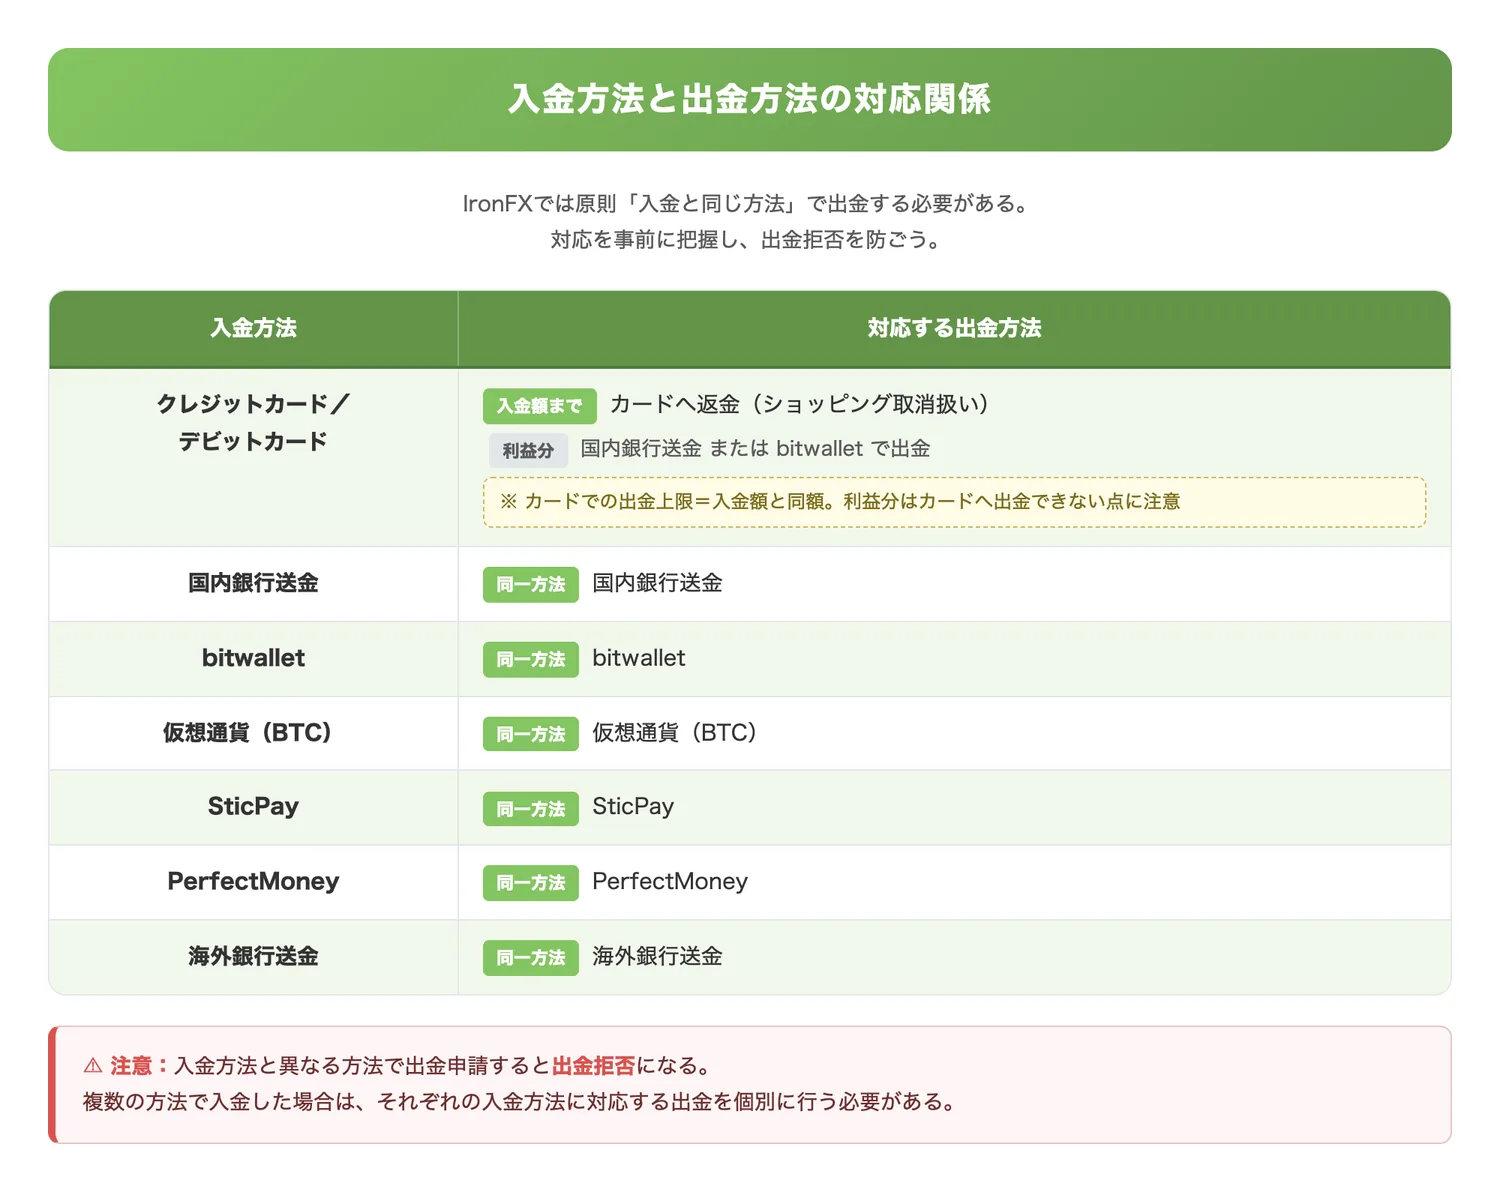Select the クレジットカード／デビットカード deposit cell
The image size is (1500, 1192).
pos(254,457)
